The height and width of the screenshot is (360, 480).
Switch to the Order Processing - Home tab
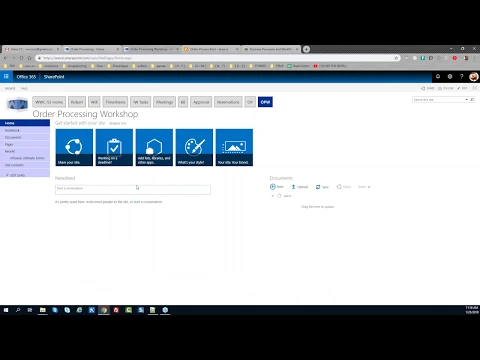91,49
